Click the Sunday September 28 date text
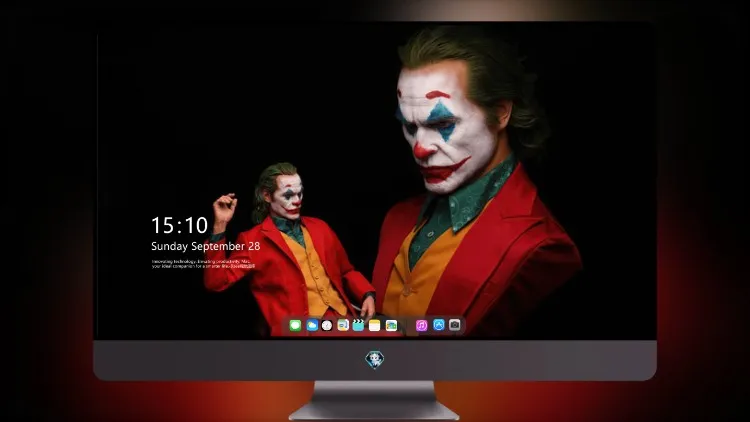 (206, 246)
